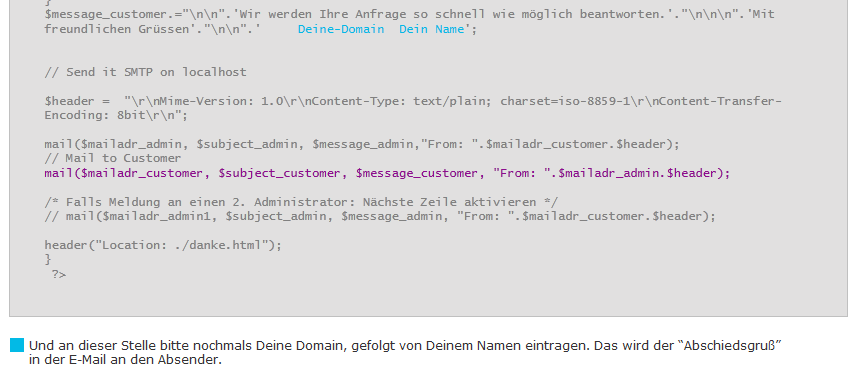The width and height of the screenshot is (859, 372).
Task: Click the highlighted 'Dein Name' placeholder text
Action: coord(431,29)
